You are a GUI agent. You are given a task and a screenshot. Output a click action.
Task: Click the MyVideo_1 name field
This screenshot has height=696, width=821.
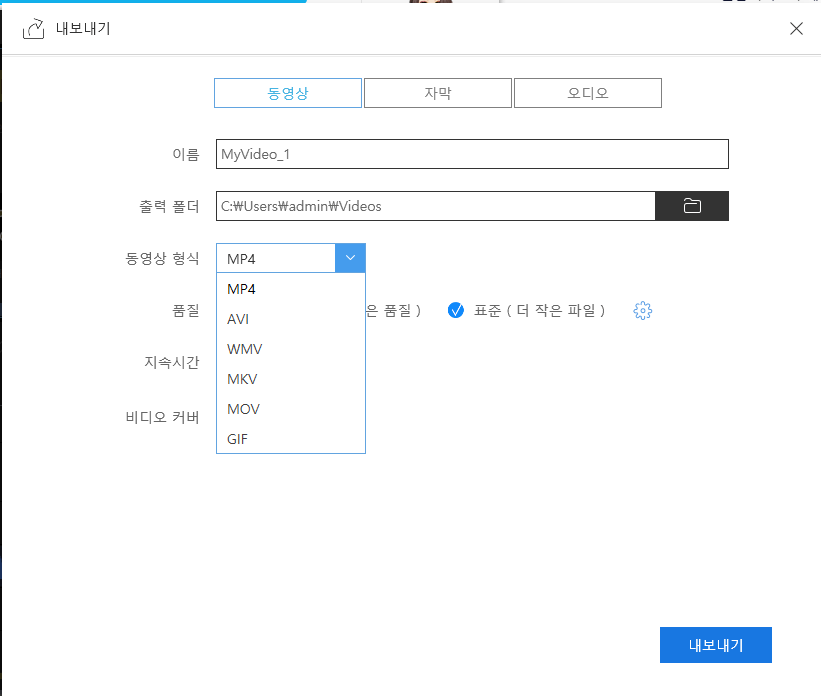tap(471, 153)
